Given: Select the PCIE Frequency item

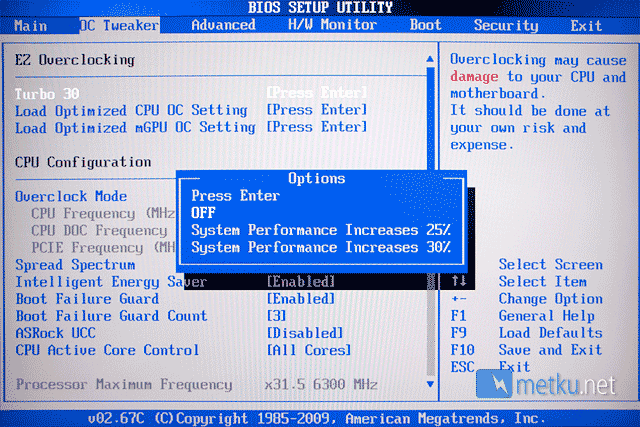Looking at the screenshot, I should (103, 248).
